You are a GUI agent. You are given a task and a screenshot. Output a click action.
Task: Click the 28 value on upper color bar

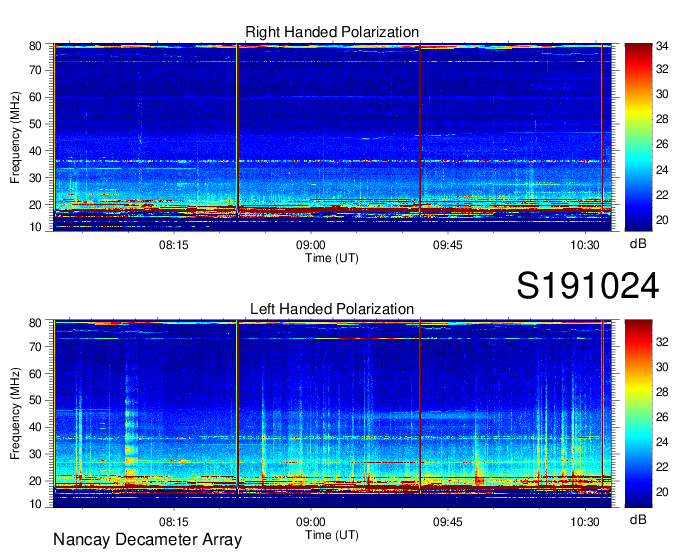pos(662,119)
